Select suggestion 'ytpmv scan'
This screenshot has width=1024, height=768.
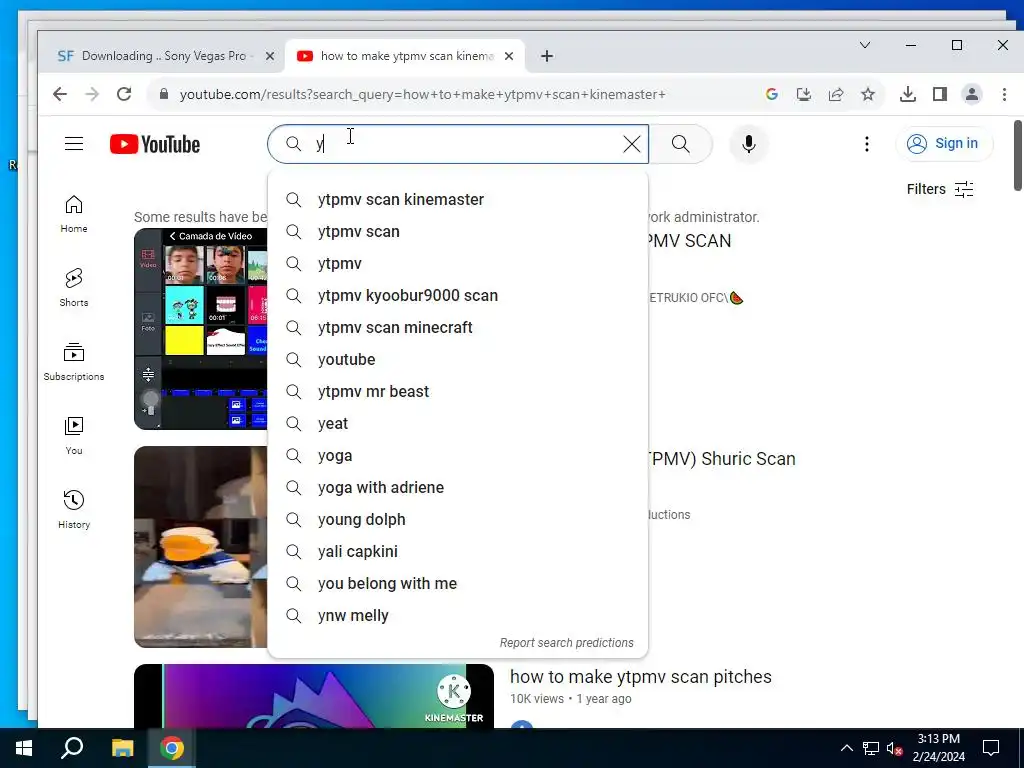pyautogui.click(x=458, y=231)
